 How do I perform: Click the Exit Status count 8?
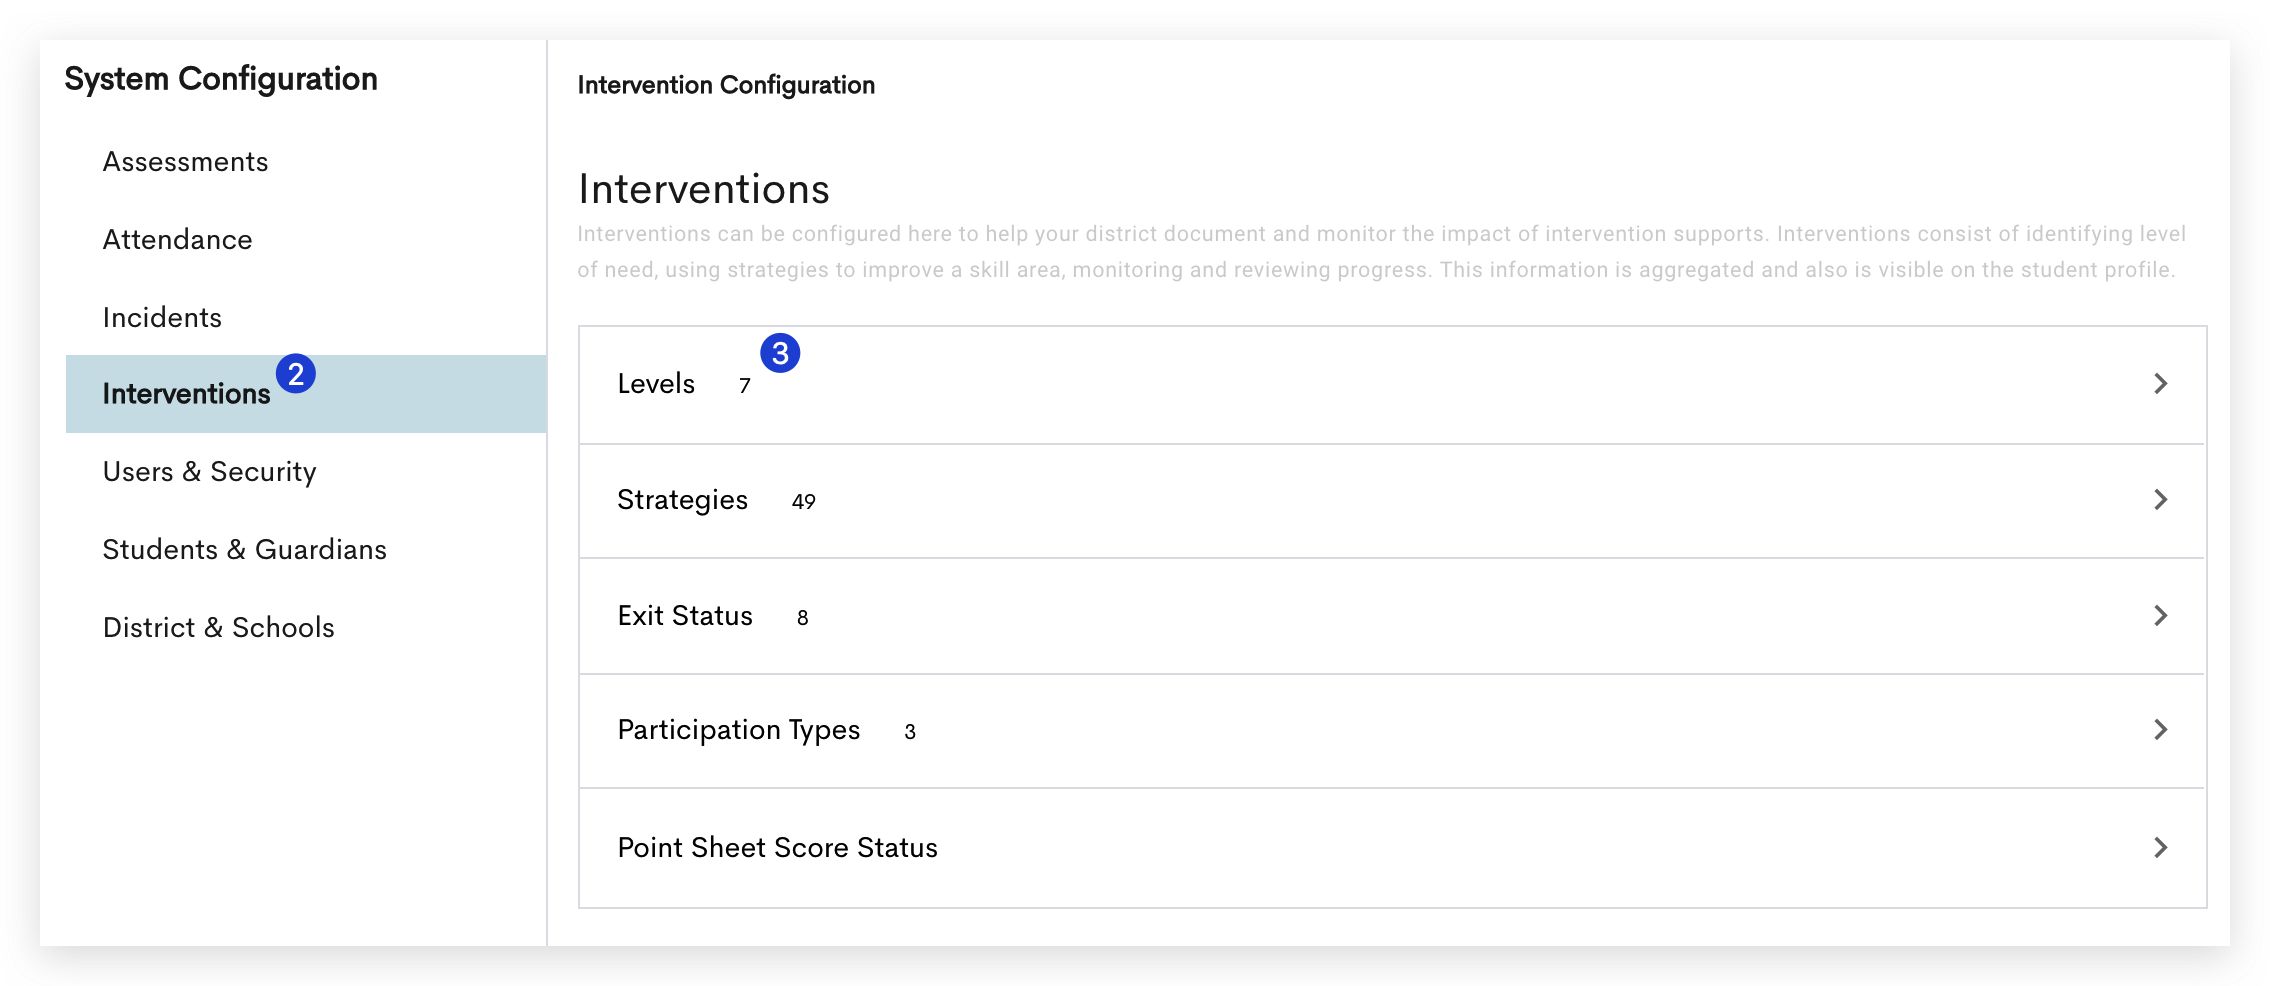click(x=802, y=618)
